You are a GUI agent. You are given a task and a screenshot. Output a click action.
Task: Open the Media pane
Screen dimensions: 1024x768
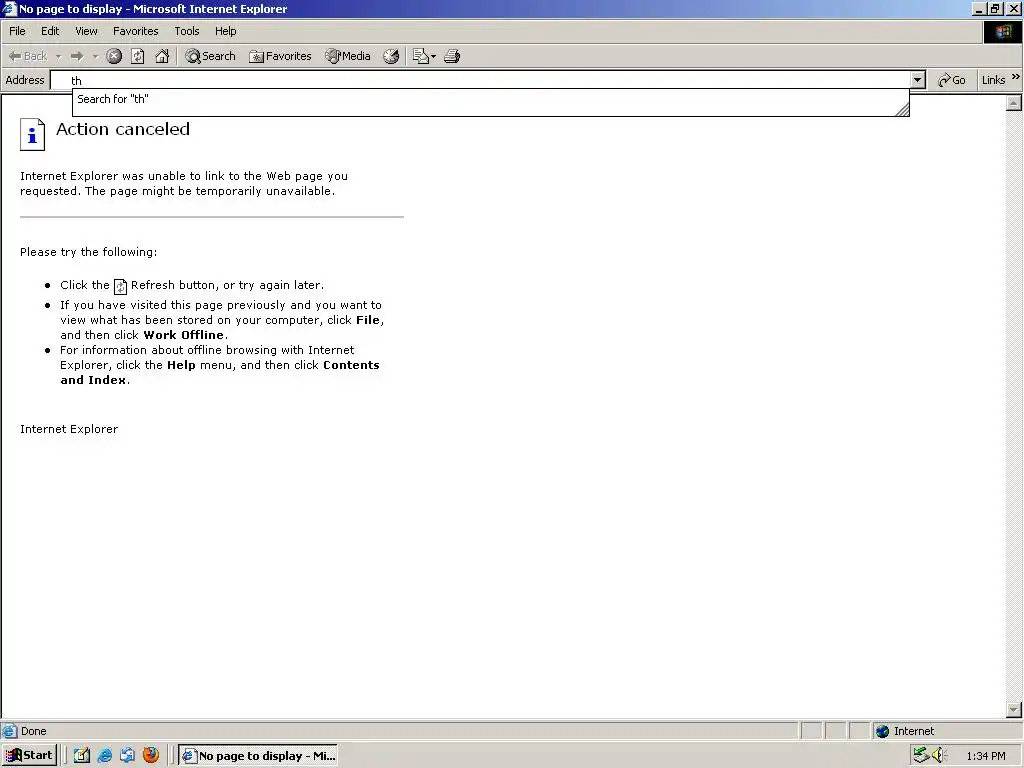(x=348, y=56)
